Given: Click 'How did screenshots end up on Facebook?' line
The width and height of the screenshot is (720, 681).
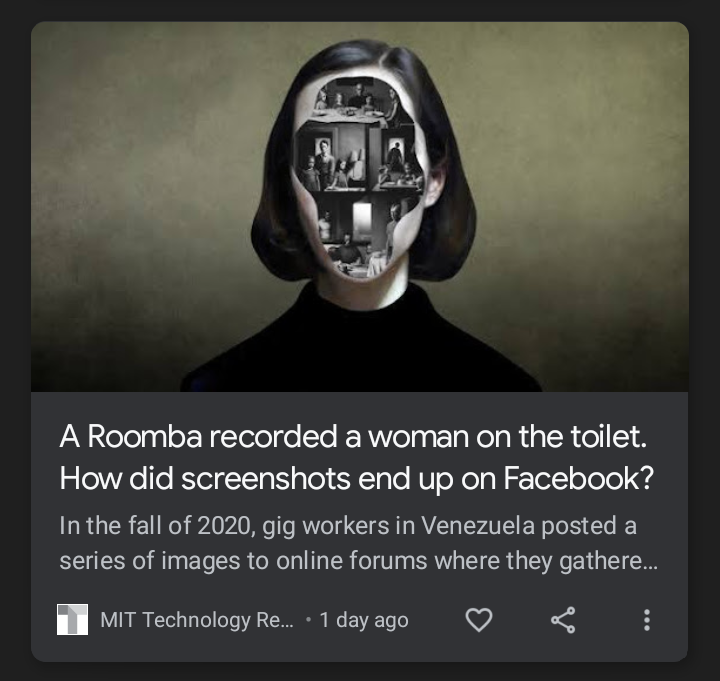Looking at the screenshot, I should coord(356,478).
